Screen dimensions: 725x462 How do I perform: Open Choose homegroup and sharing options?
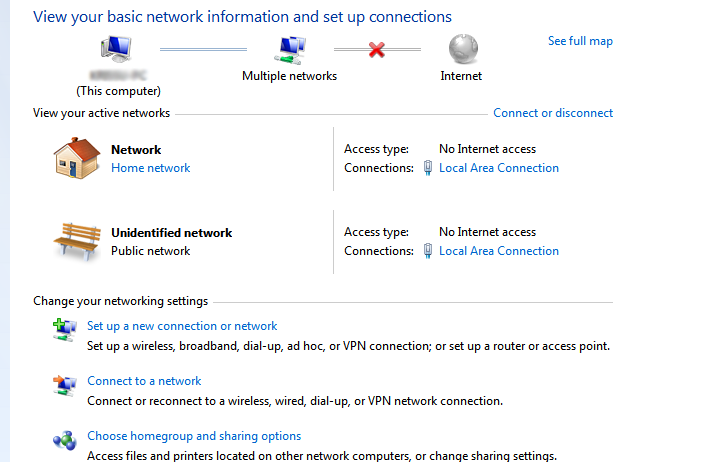point(194,436)
